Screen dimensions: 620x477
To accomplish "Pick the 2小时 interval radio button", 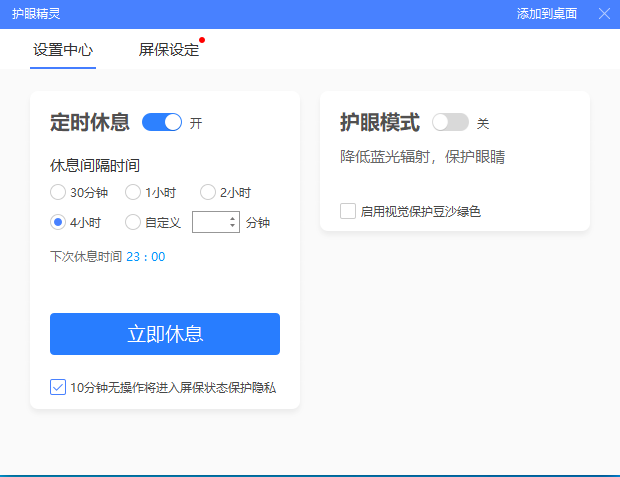I will (x=208, y=192).
